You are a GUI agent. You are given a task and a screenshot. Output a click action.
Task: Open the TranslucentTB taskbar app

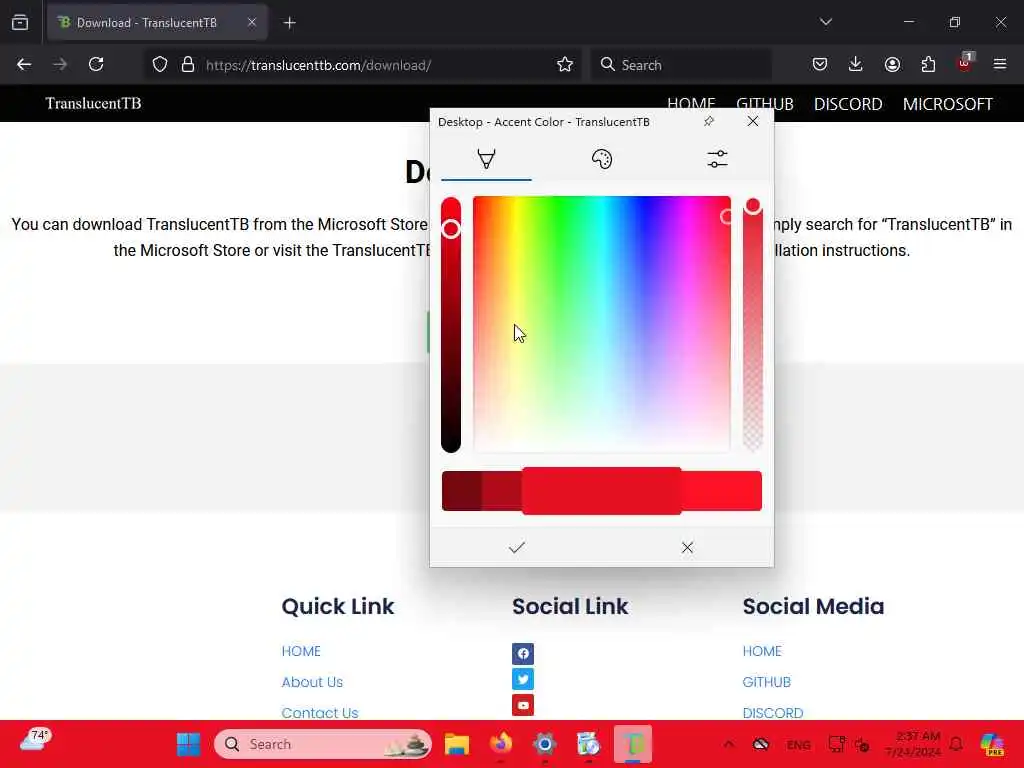633,744
